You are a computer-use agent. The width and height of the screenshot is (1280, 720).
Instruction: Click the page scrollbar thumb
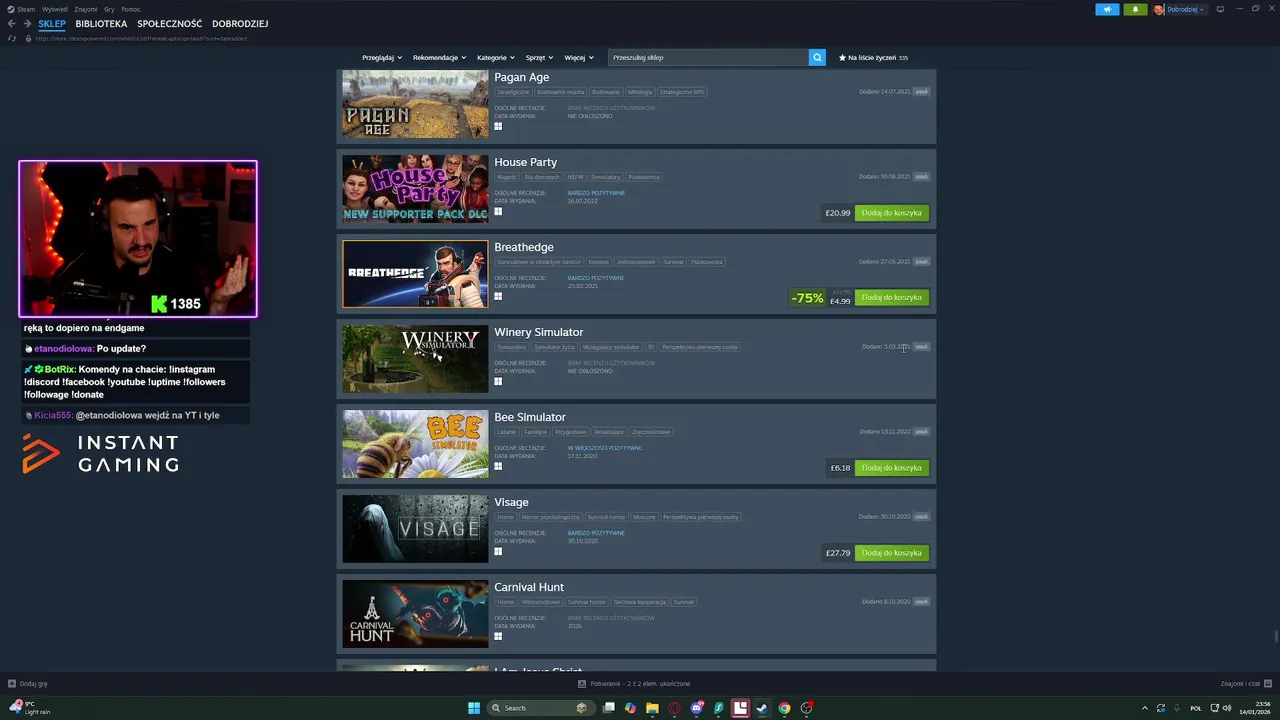tap(1275, 637)
